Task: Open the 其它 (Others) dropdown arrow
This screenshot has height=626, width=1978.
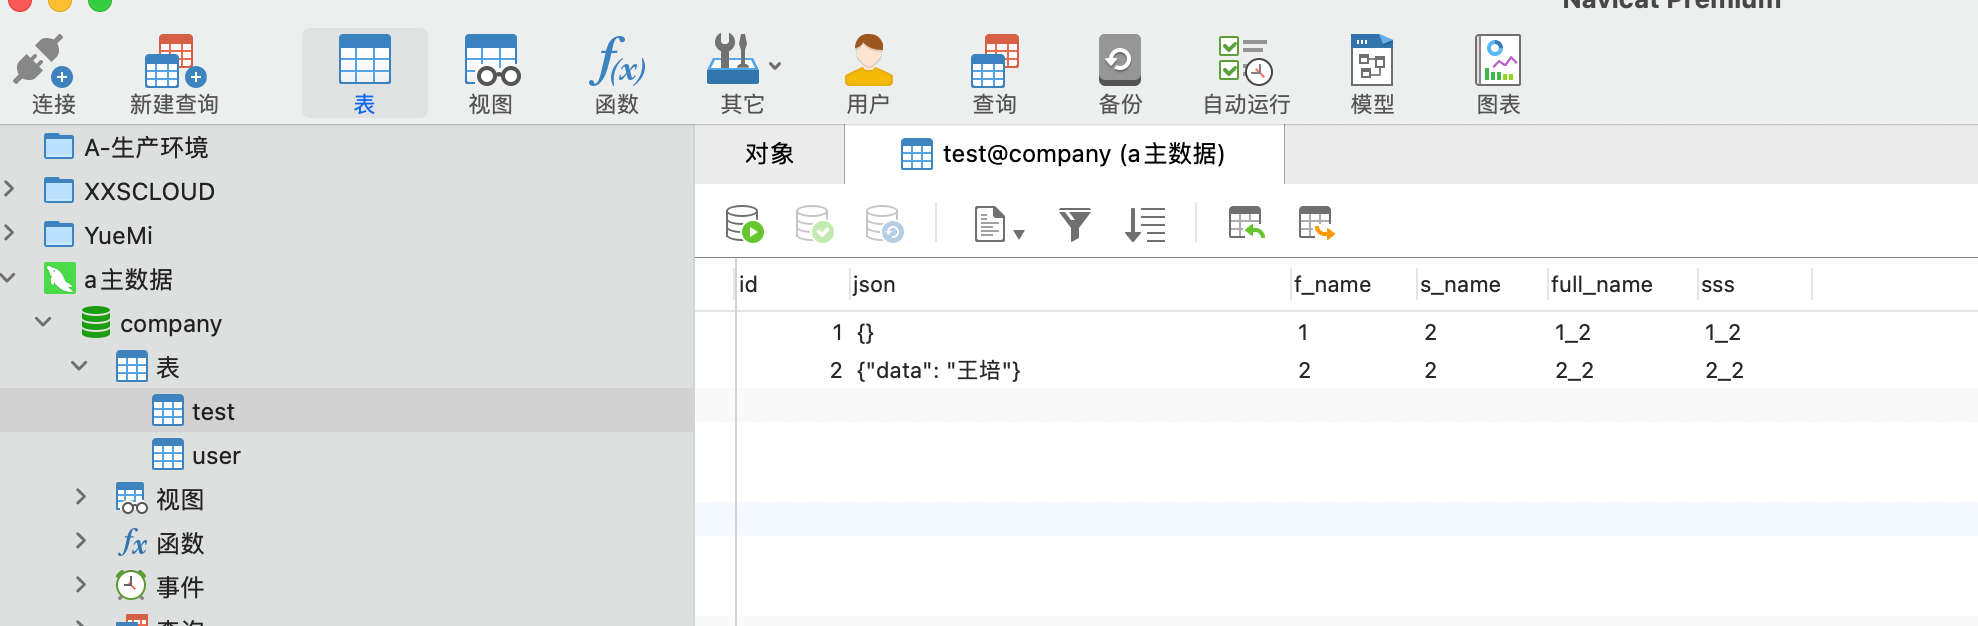Action: pos(775,66)
